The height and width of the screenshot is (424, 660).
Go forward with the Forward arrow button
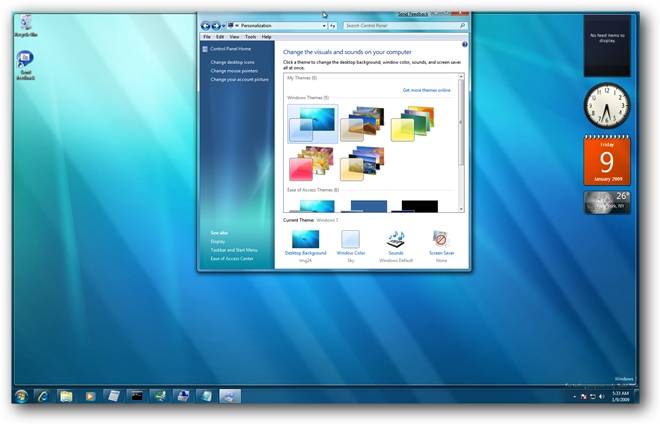[x=216, y=26]
